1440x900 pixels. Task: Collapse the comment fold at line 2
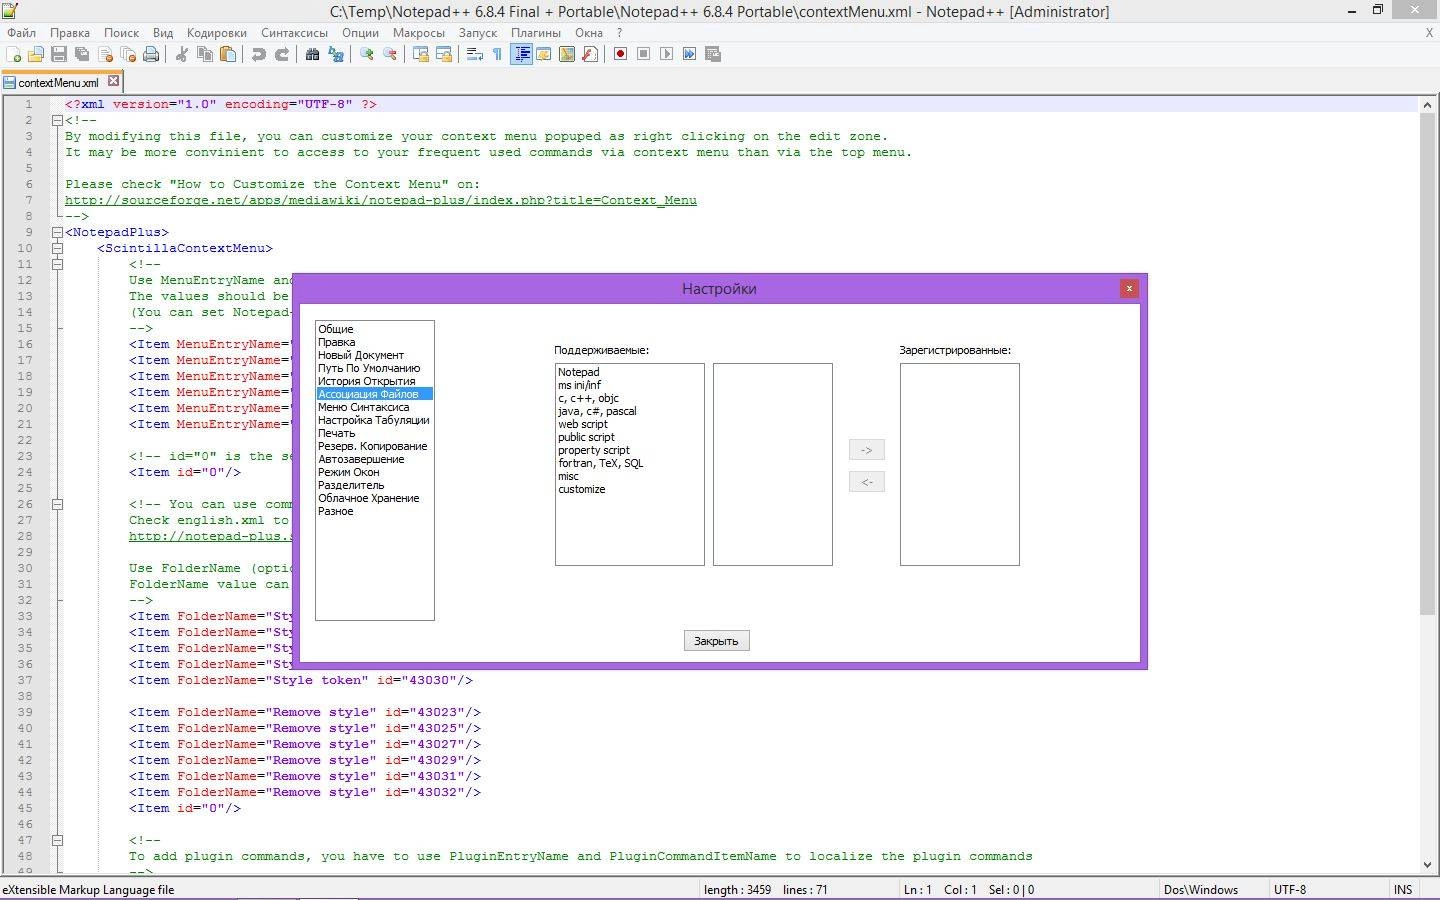coord(57,120)
